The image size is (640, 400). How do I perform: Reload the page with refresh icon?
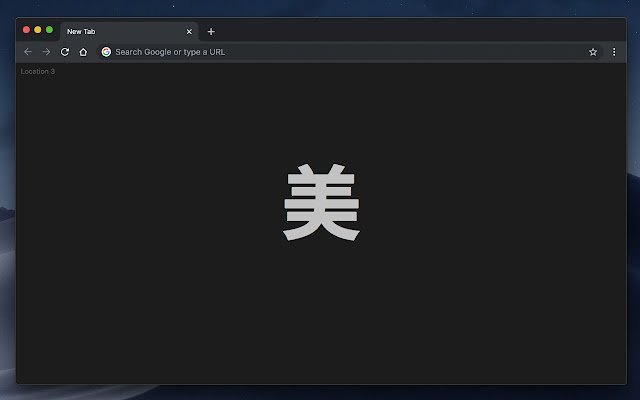pyautogui.click(x=64, y=52)
